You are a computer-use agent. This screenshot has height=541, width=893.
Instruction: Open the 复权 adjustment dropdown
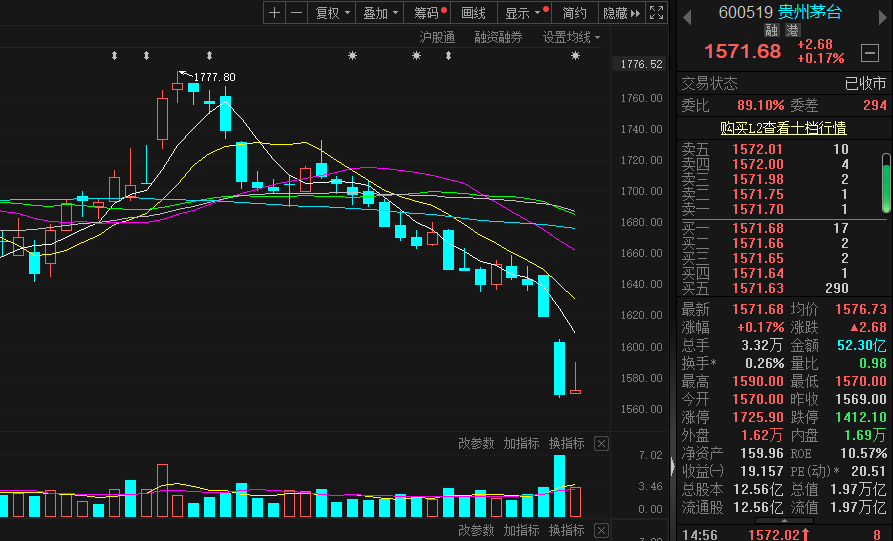(x=332, y=13)
